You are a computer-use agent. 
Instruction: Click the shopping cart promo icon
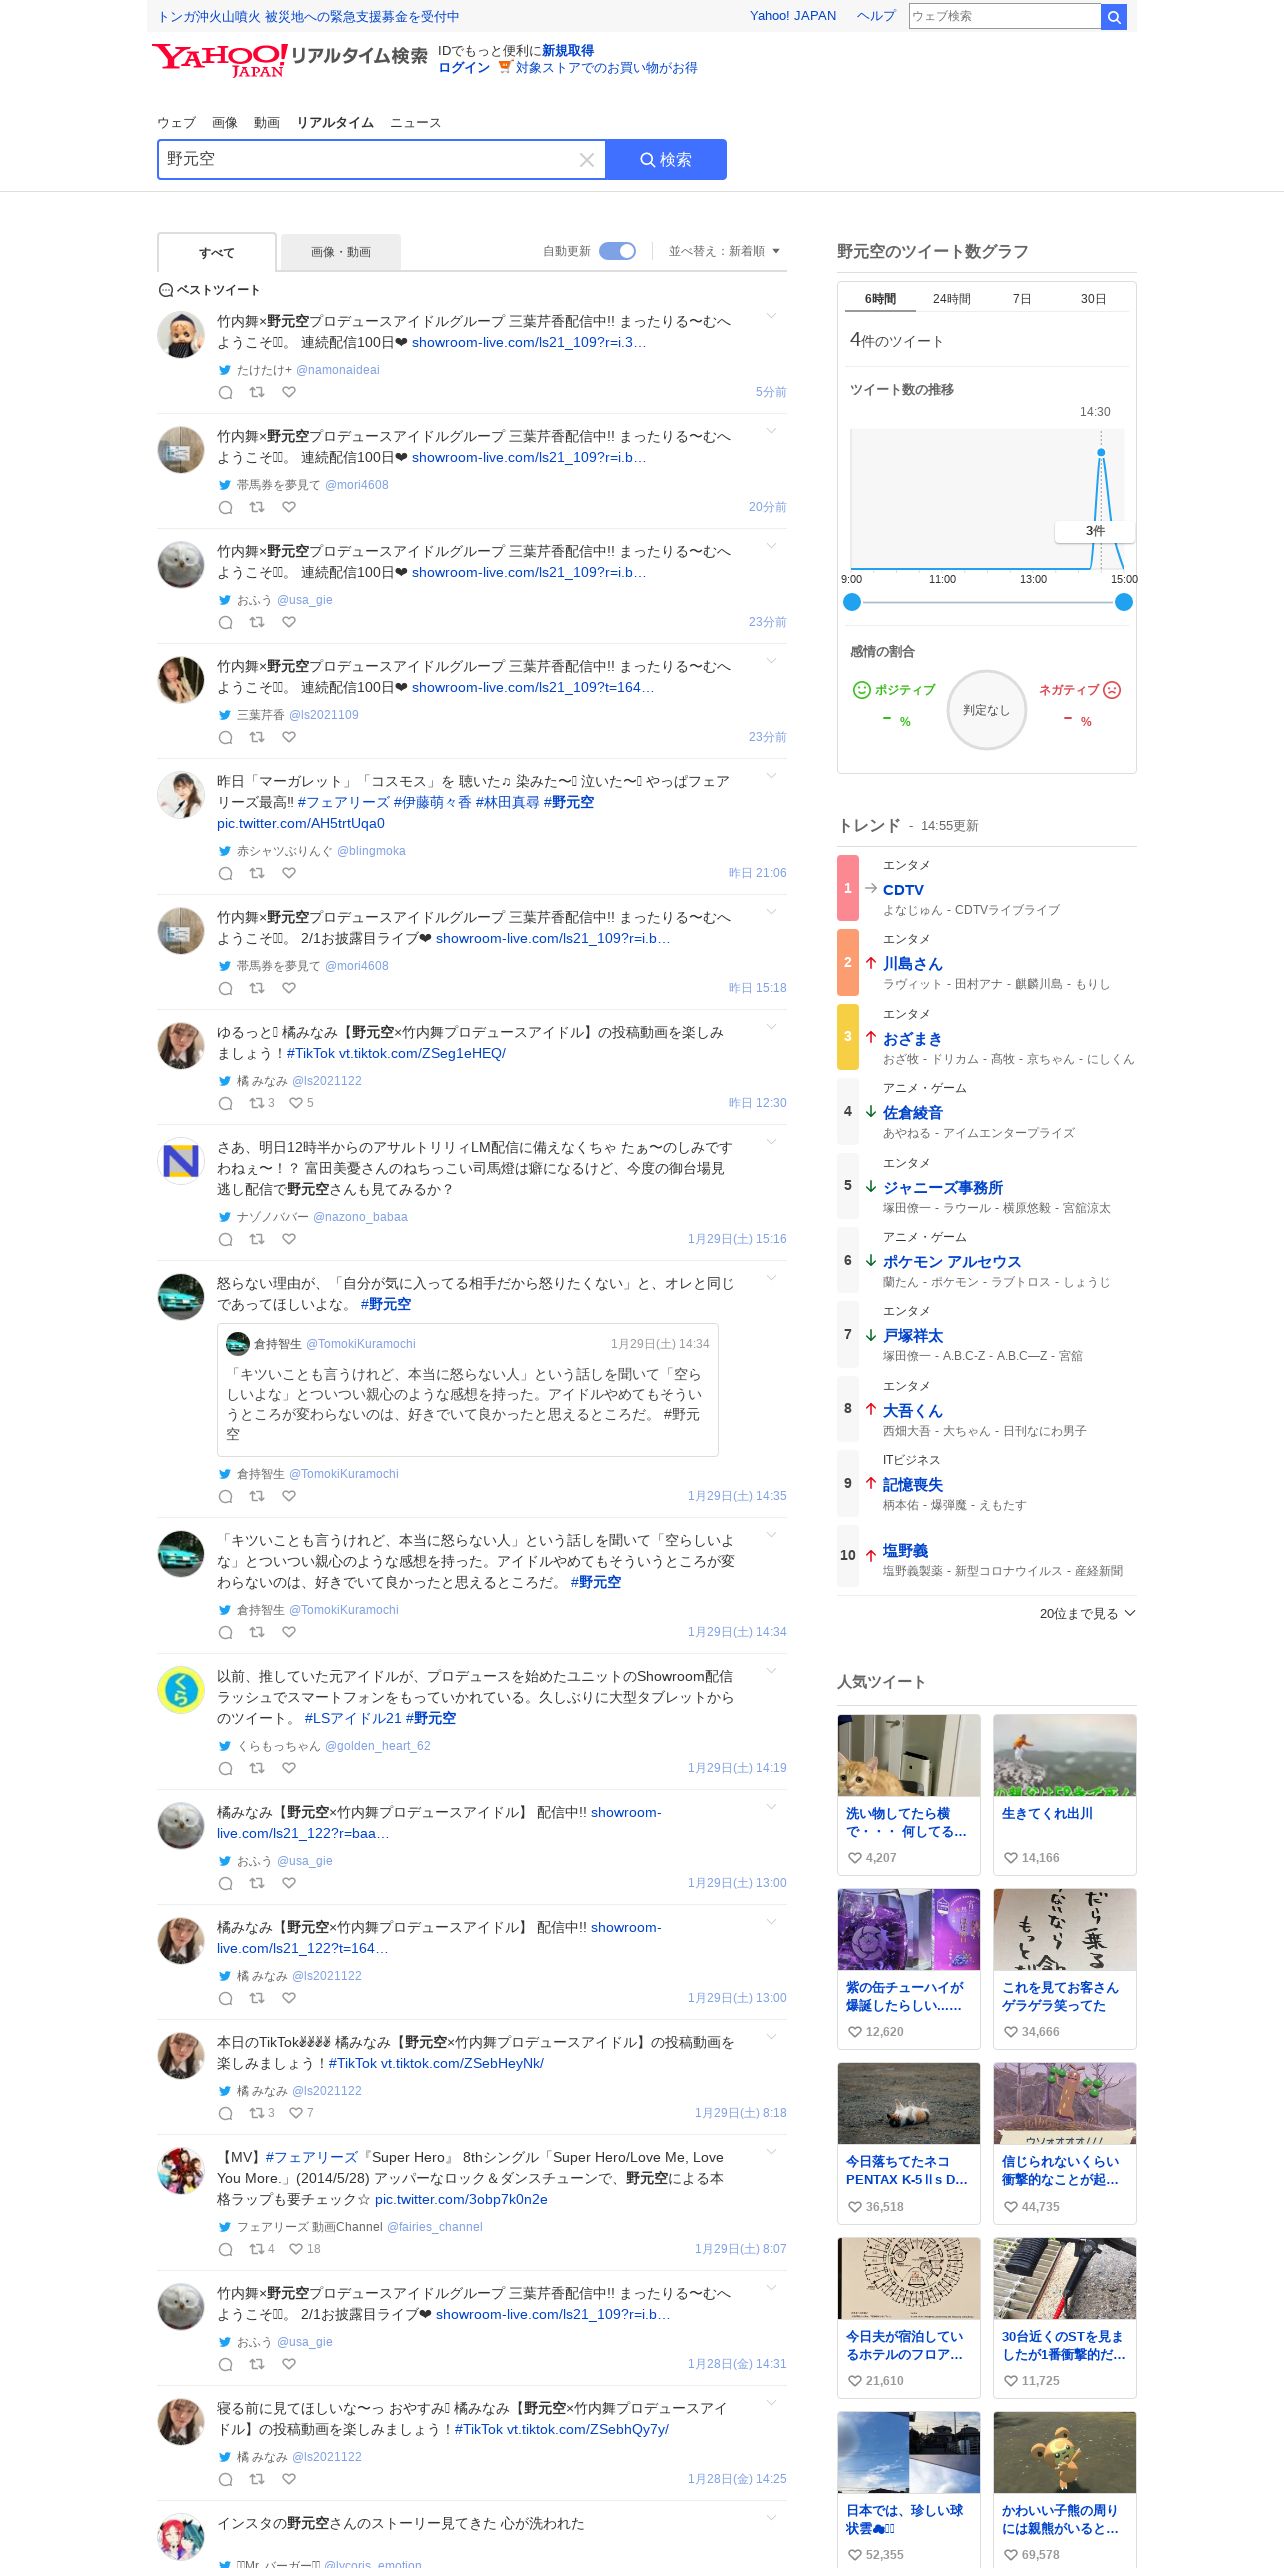(x=505, y=67)
